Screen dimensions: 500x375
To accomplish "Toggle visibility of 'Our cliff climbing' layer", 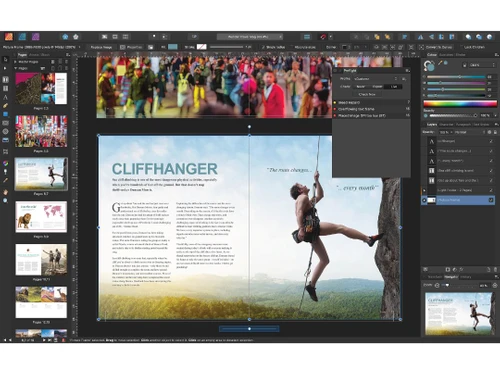I will tap(491, 171).
